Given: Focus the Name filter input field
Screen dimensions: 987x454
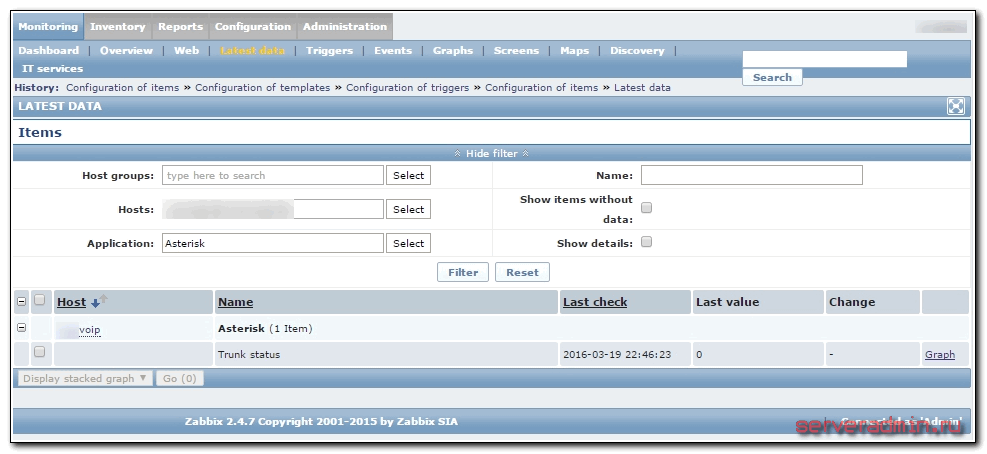Looking at the screenshot, I should click(x=751, y=176).
